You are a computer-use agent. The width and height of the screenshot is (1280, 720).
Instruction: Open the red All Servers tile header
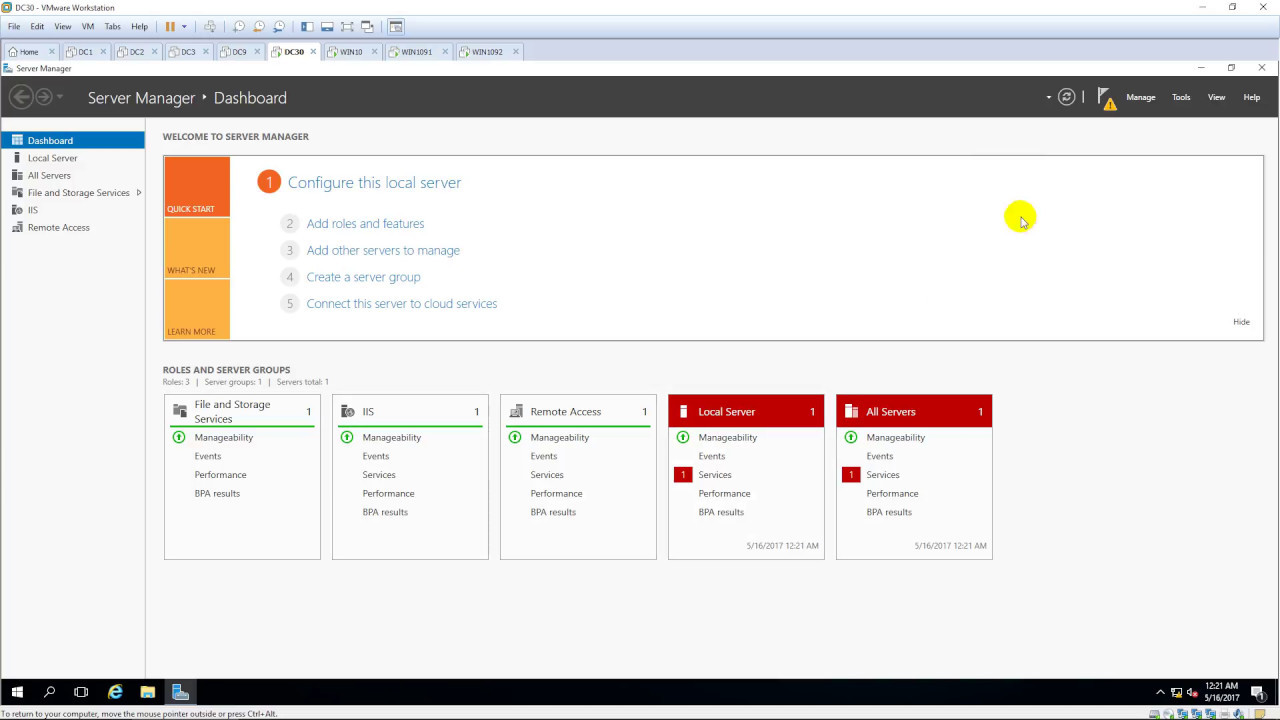click(914, 411)
